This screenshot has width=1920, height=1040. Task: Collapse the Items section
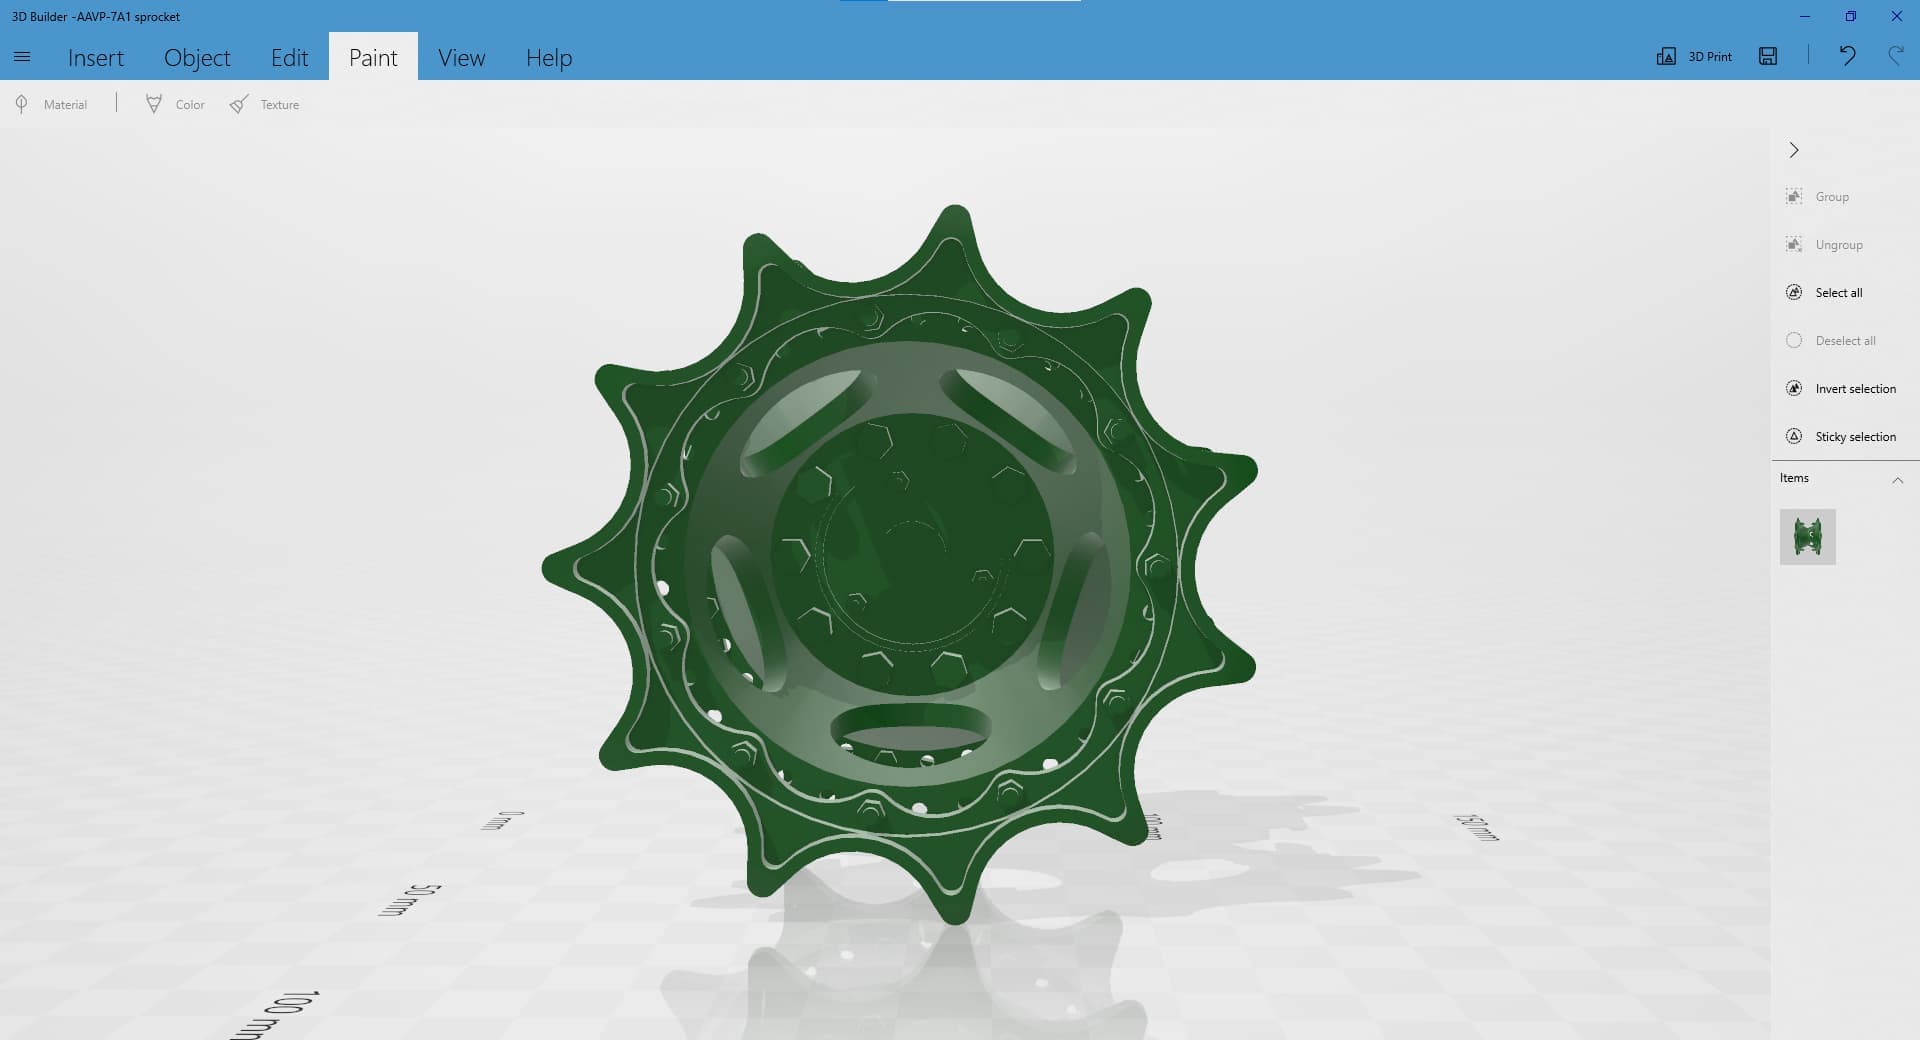tap(1897, 480)
